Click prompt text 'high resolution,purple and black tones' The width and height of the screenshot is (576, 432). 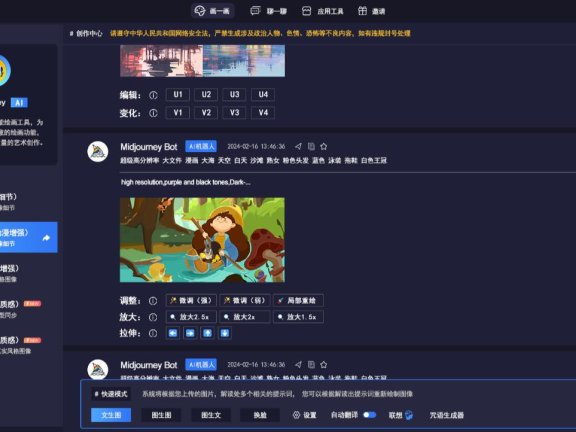[186, 182]
